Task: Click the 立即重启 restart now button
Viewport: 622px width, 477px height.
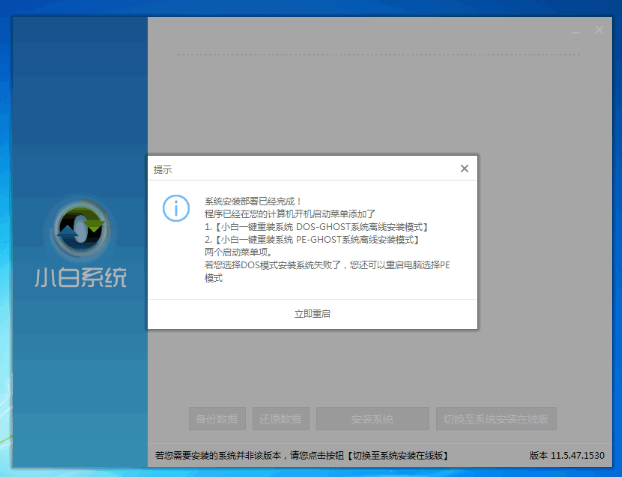Action: (312, 314)
